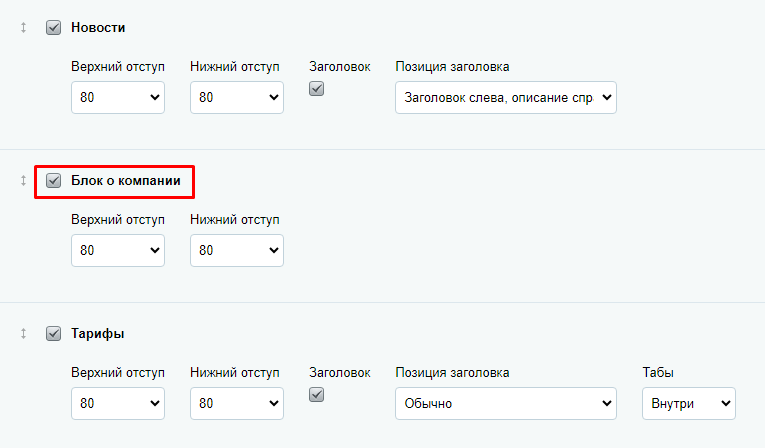Open Нижний отступ dropdown under Блок о компании
The width and height of the screenshot is (765, 448).
click(x=237, y=250)
